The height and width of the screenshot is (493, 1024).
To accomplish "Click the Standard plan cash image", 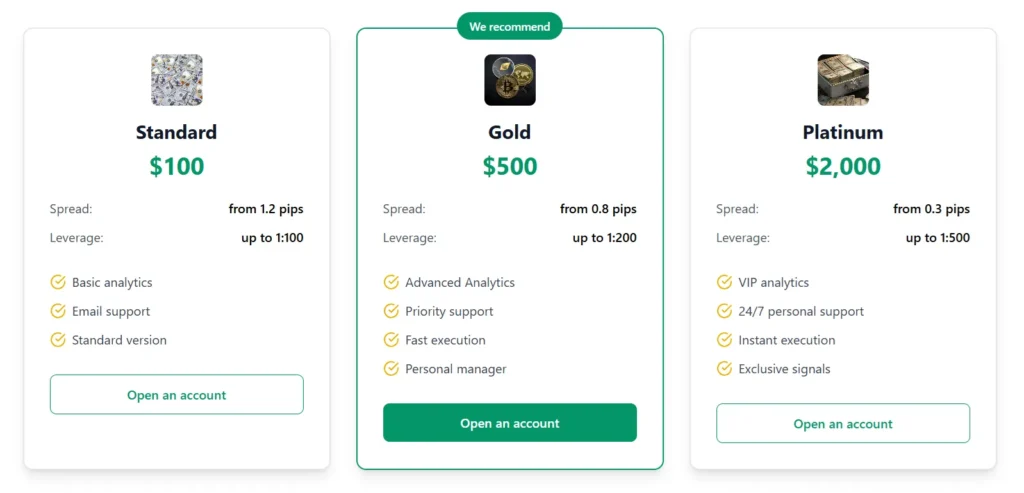I will (177, 80).
